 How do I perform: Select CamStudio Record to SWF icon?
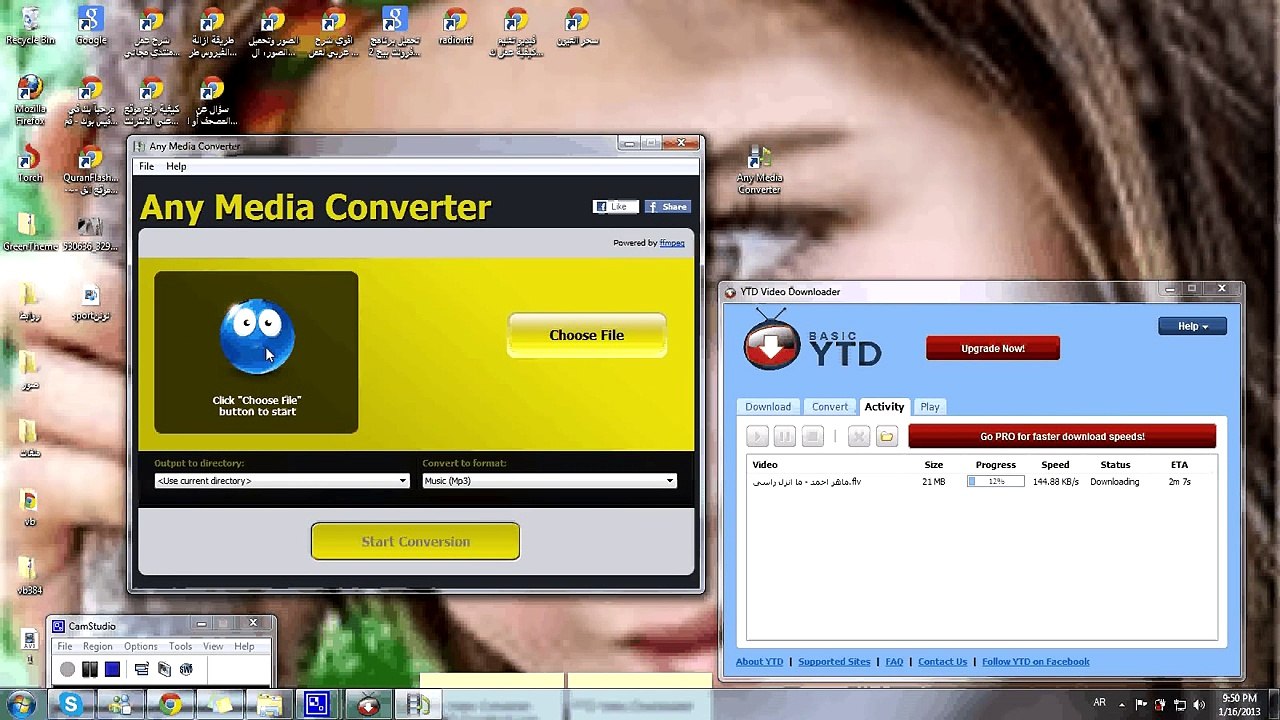pos(186,669)
